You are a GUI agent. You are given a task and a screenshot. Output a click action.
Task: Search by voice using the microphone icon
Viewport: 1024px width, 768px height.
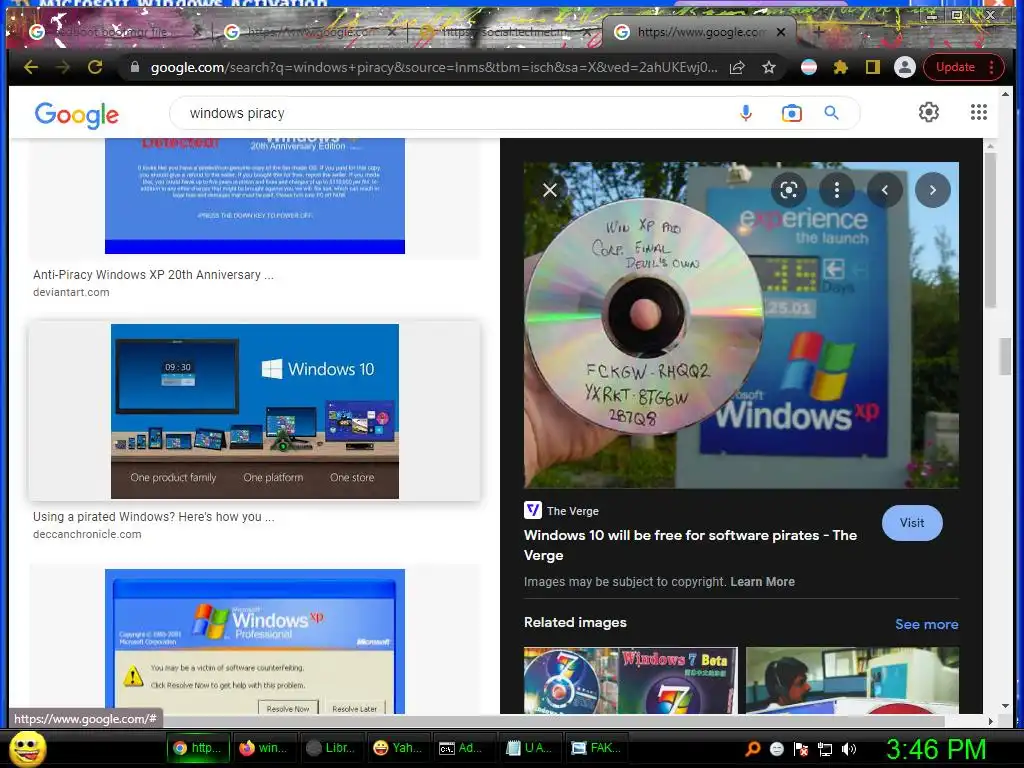pos(746,113)
